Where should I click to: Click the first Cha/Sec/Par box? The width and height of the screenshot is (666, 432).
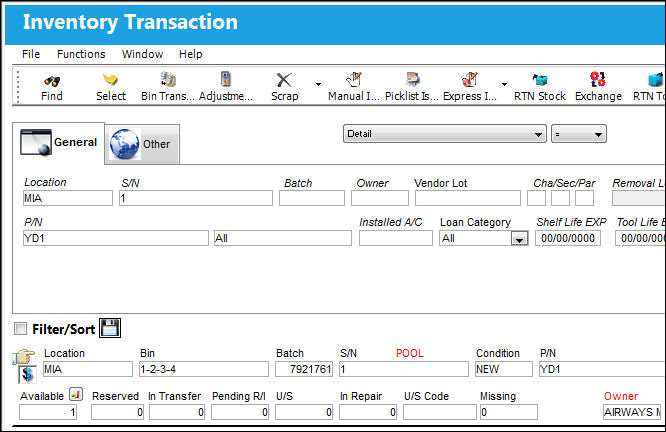[536, 198]
